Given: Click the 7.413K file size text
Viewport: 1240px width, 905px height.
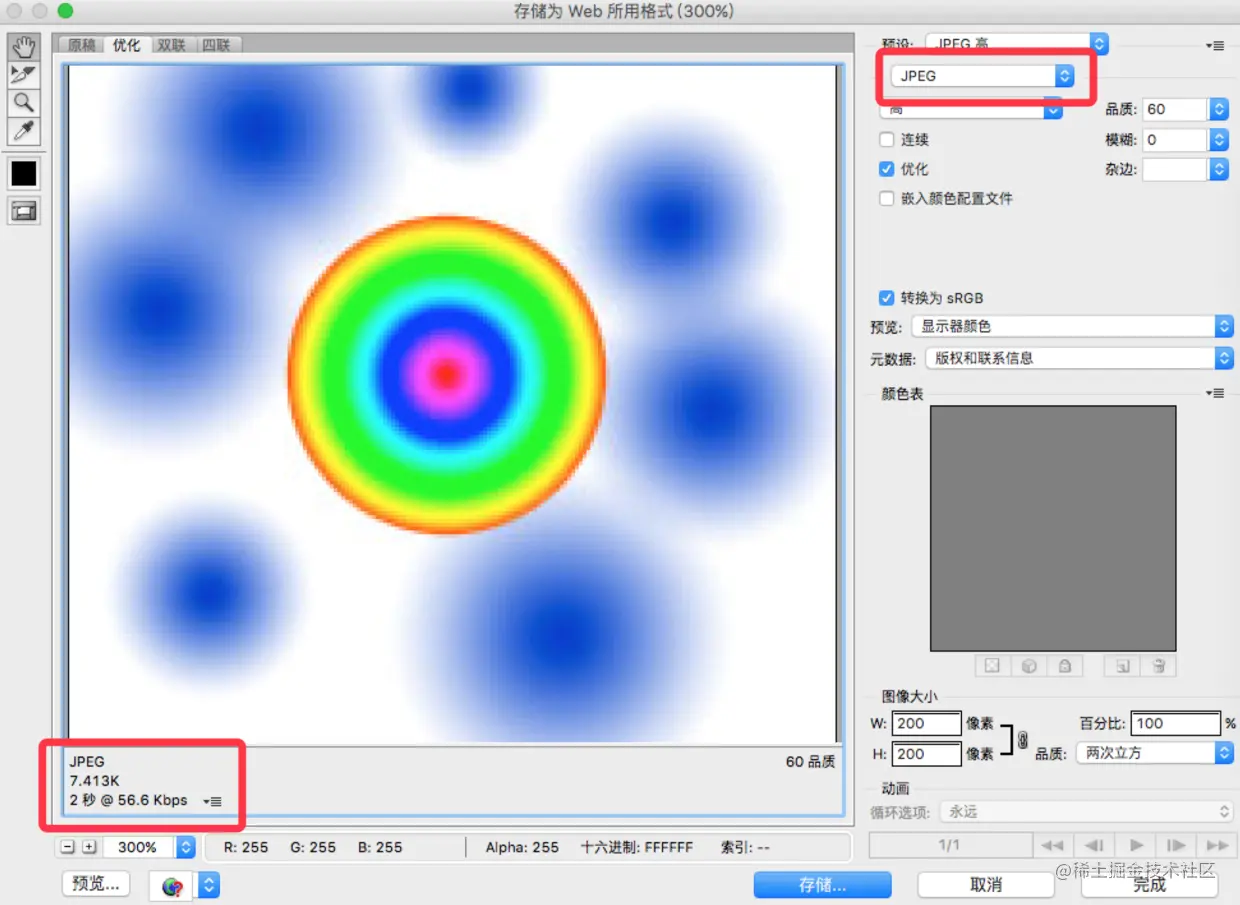Looking at the screenshot, I should point(95,781).
